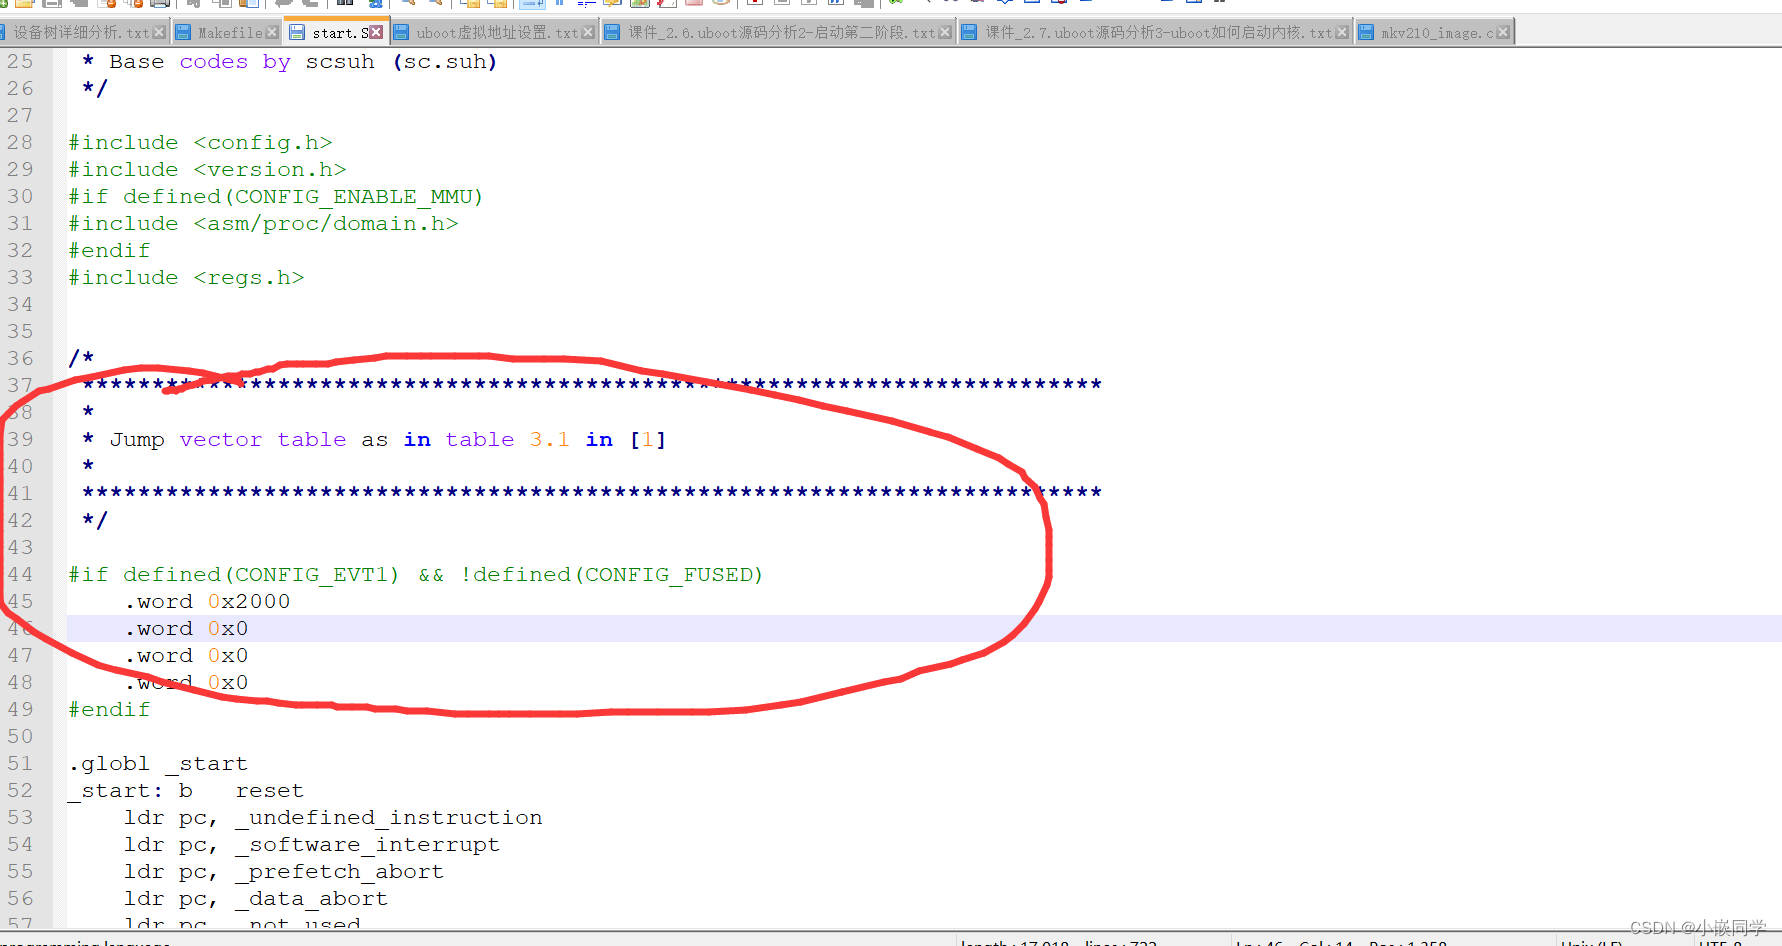The image size is (1782, 946).
Task: Click the '#include <regs.h>' line
Action: pos(186,278)
